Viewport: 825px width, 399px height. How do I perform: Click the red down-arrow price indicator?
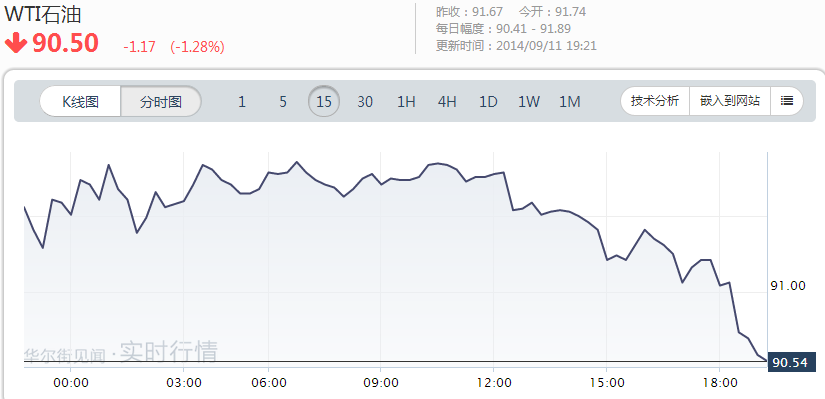click(16, 44)
